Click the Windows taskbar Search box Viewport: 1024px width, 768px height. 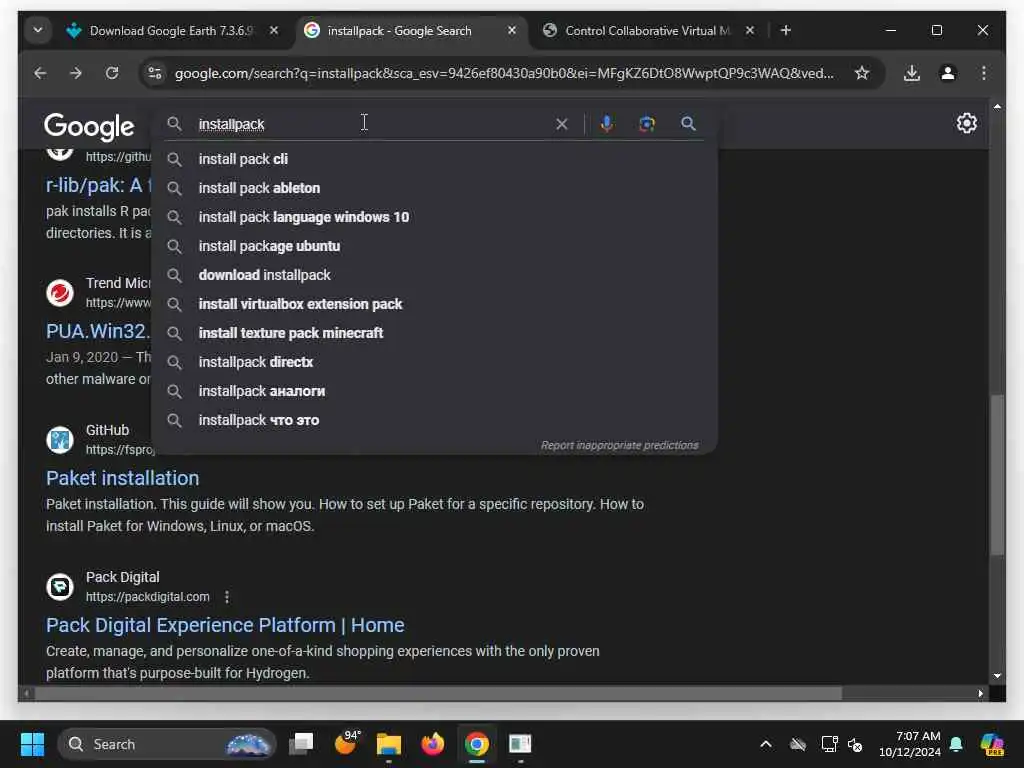pos(167,744)
